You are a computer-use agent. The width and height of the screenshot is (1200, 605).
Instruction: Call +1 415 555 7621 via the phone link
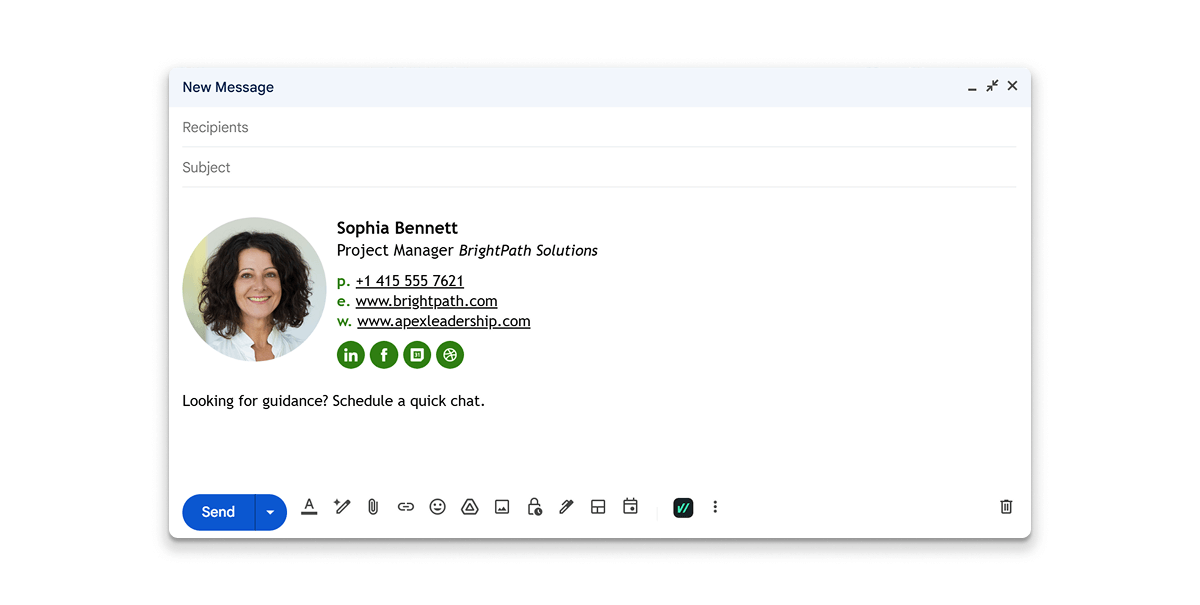point(410,281)
